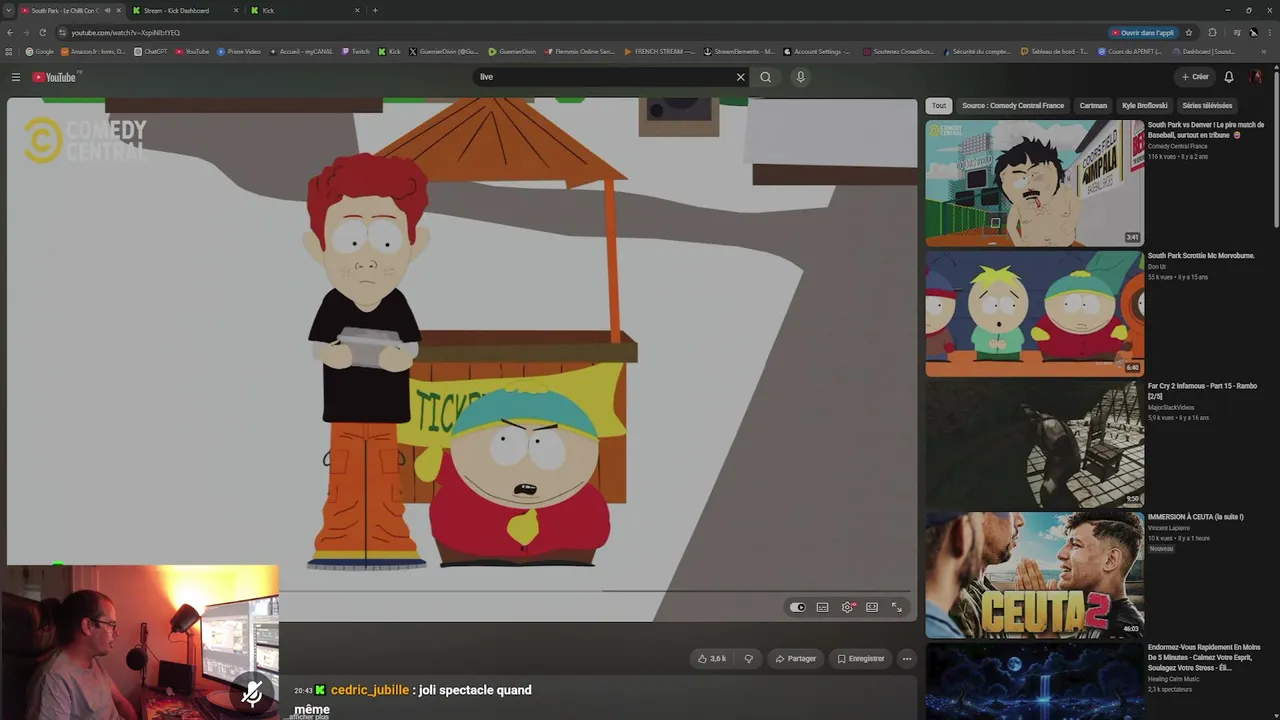The image size is (1280, 720).
Task: Click the page vertical scrollbar
Action: tap(1276, 150)
